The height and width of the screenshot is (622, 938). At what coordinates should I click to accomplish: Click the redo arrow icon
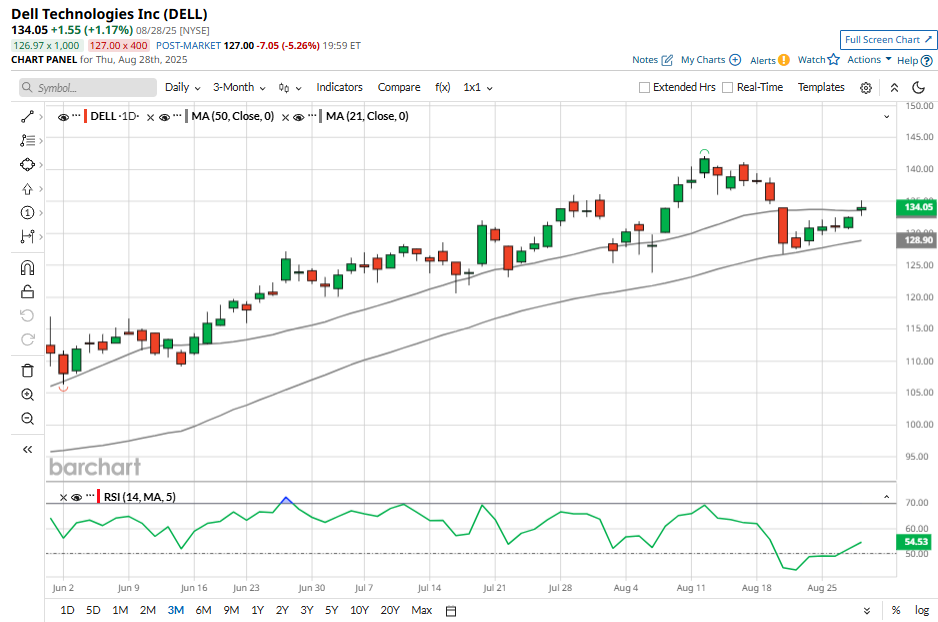click(x=27, y=340)
